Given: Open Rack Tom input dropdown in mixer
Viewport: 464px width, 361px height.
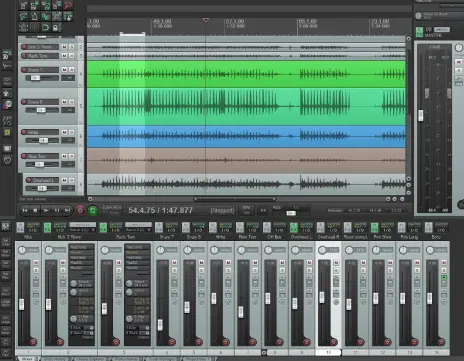Looking at the screenshot, I should (139, 230).
